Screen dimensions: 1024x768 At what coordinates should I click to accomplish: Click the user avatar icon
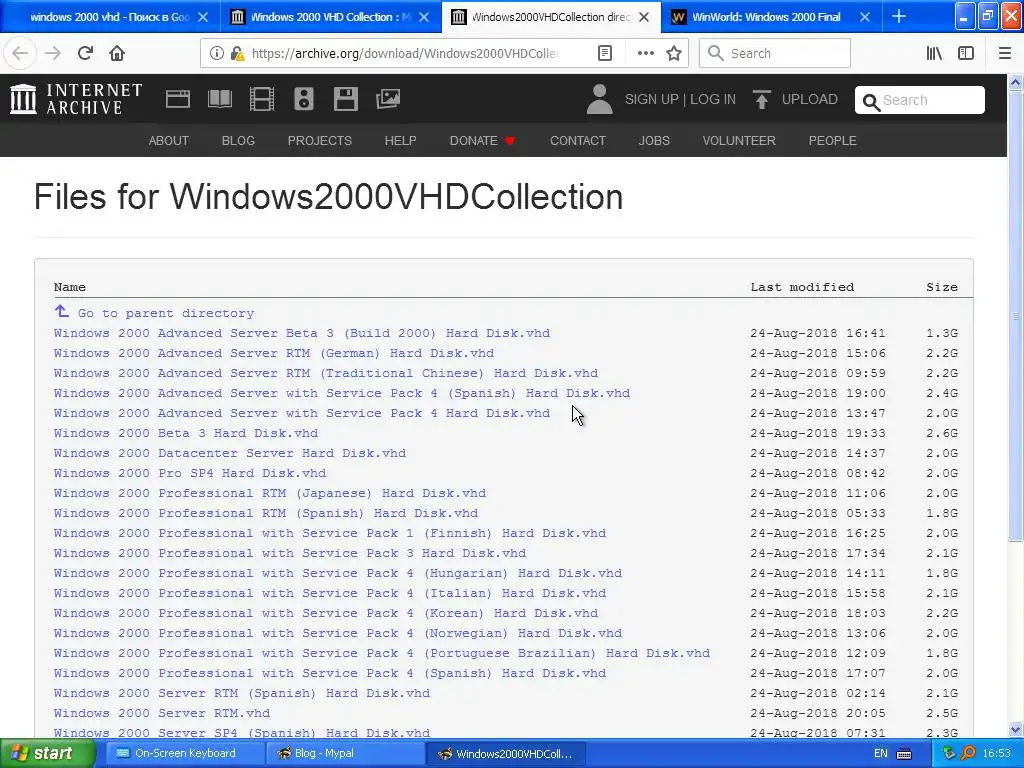[599, 99]
